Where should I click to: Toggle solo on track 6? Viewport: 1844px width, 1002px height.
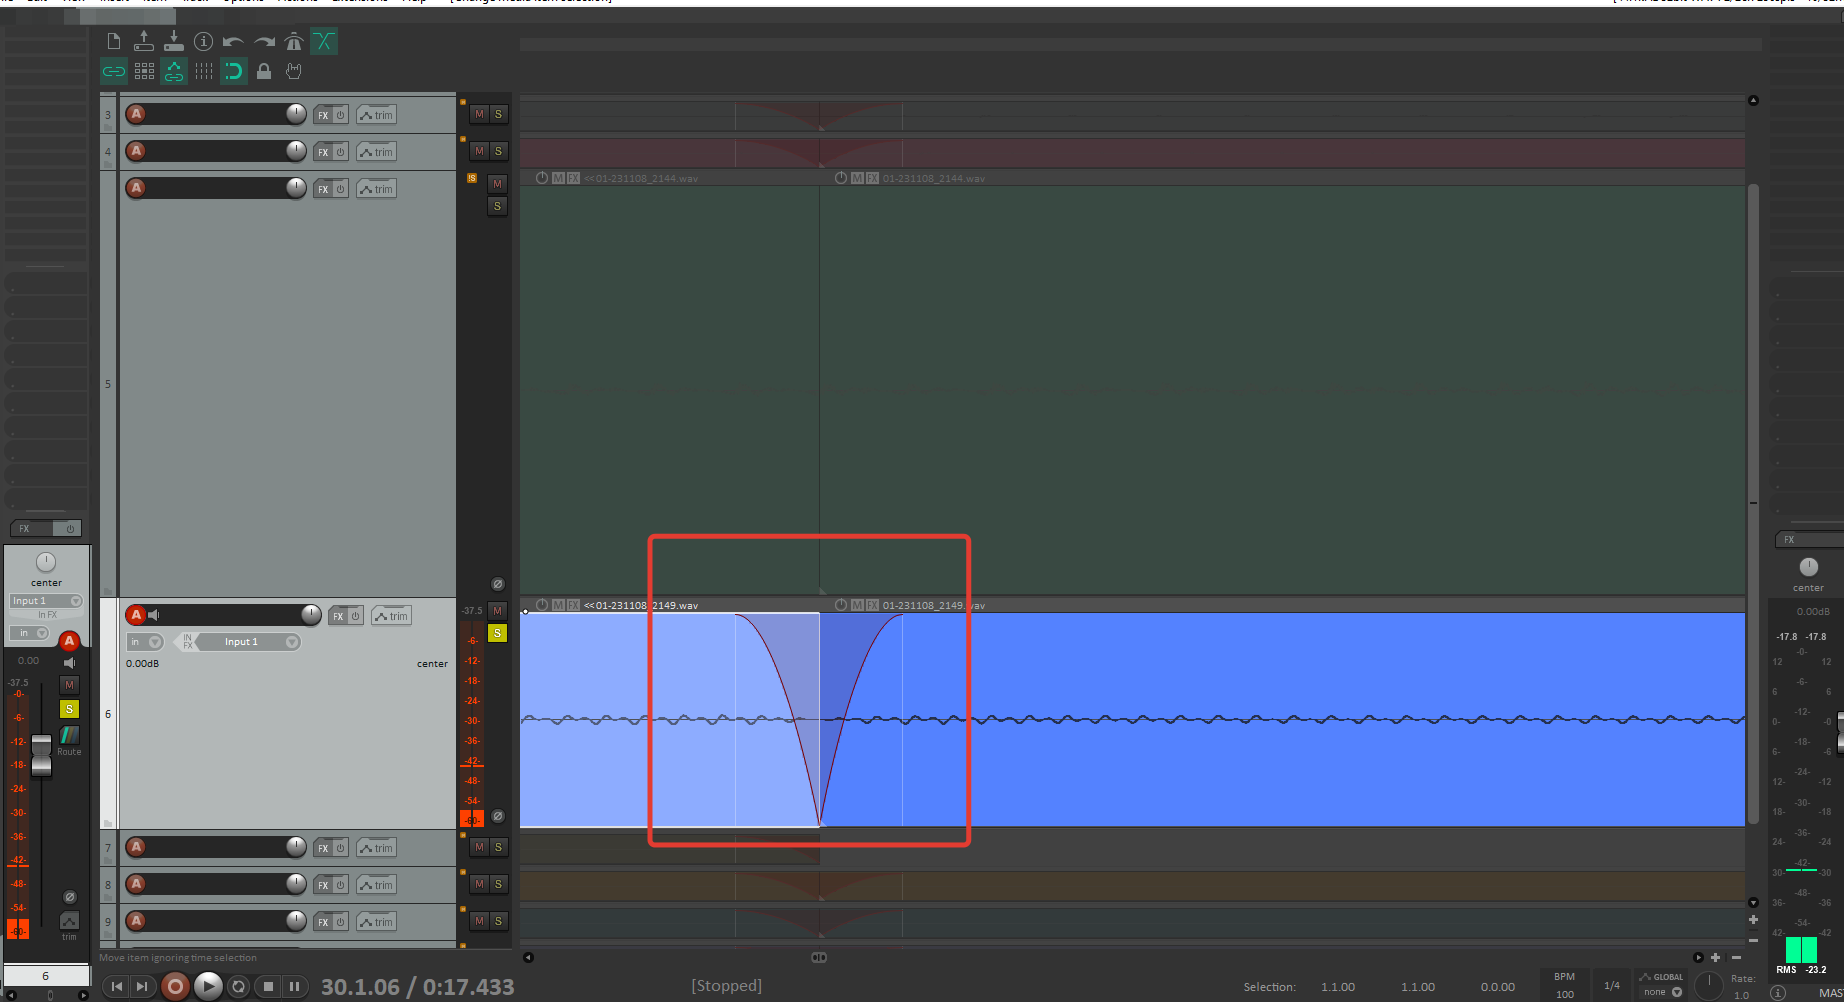pos(497,633)
